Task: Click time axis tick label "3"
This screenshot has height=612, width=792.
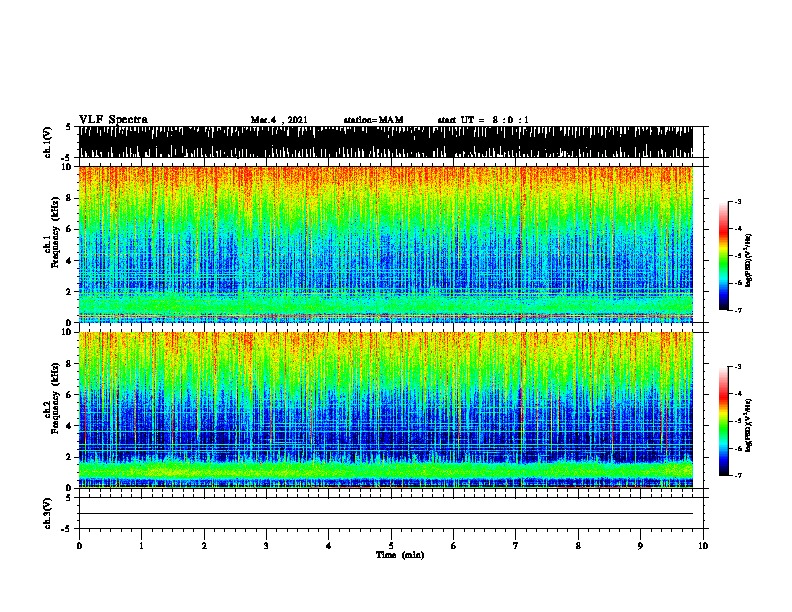Action: [x=266, y=546]
